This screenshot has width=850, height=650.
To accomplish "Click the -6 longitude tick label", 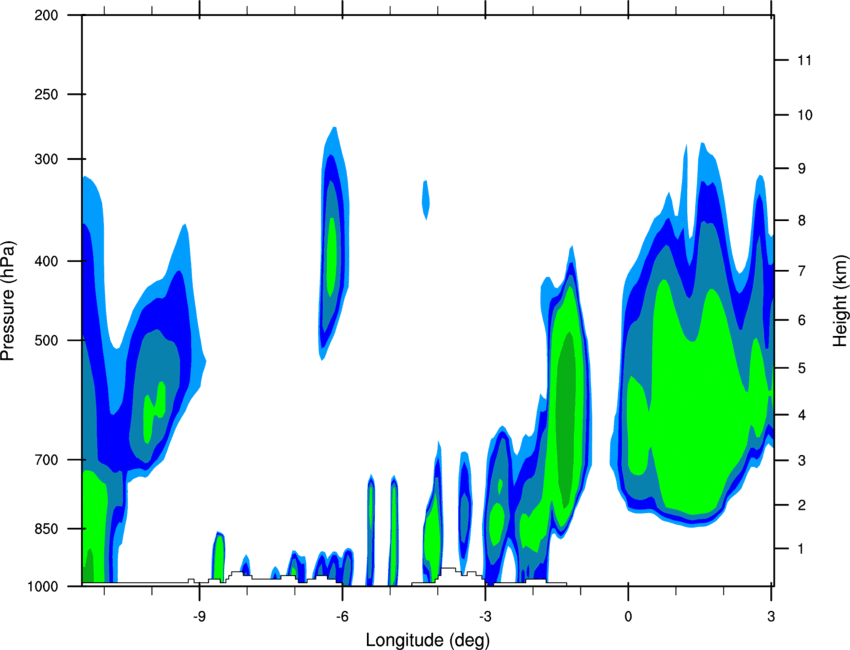I will (x=342, y=617).
